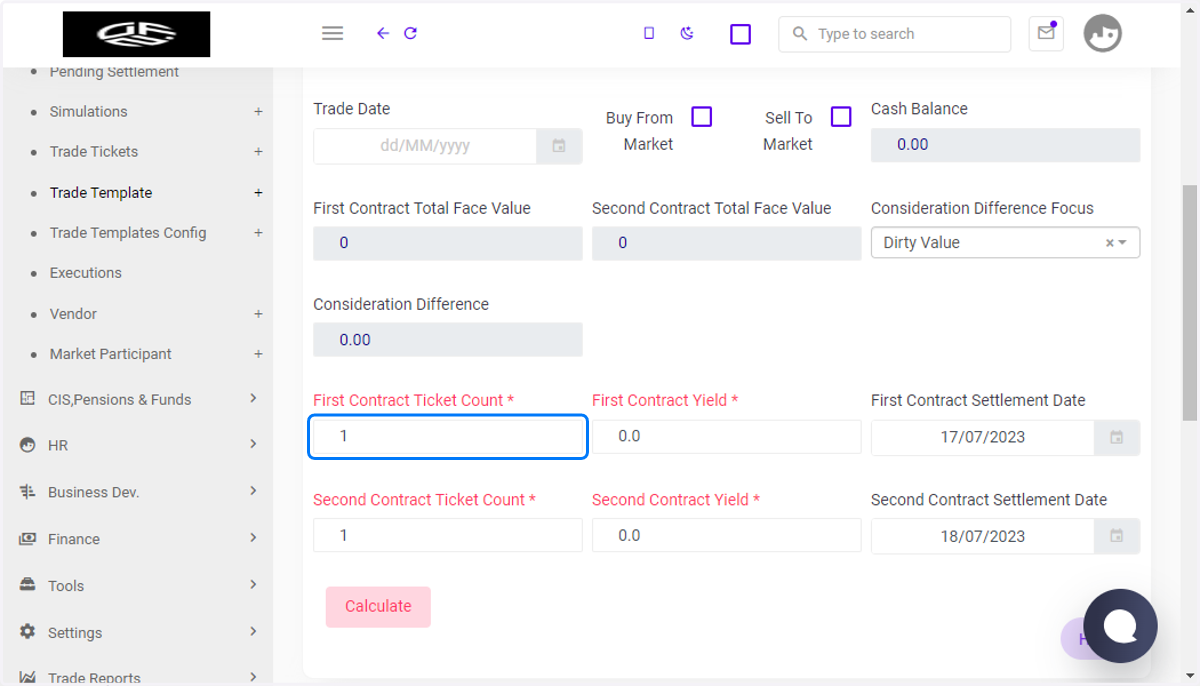Viewport: 1200px width, 686px height.
Task: Open the Trade Date calendar picker
Action: pos(559,146)
